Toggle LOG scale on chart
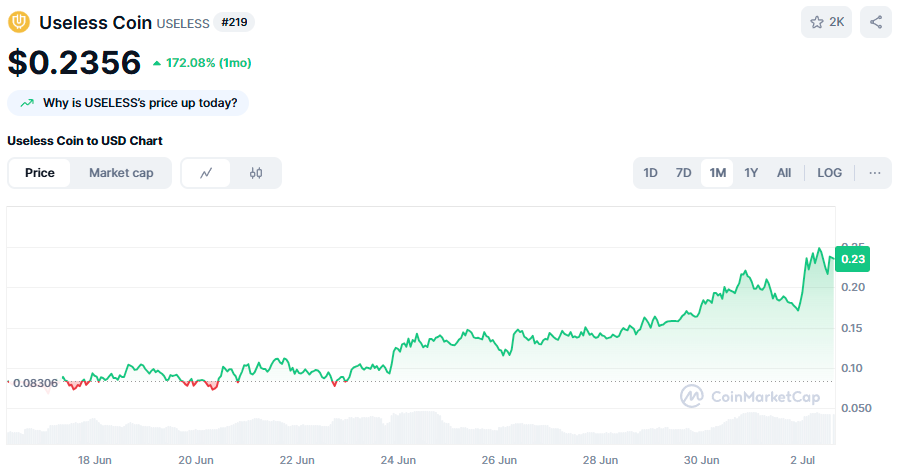This screenshot has width=897, height=473. (829, 173)
